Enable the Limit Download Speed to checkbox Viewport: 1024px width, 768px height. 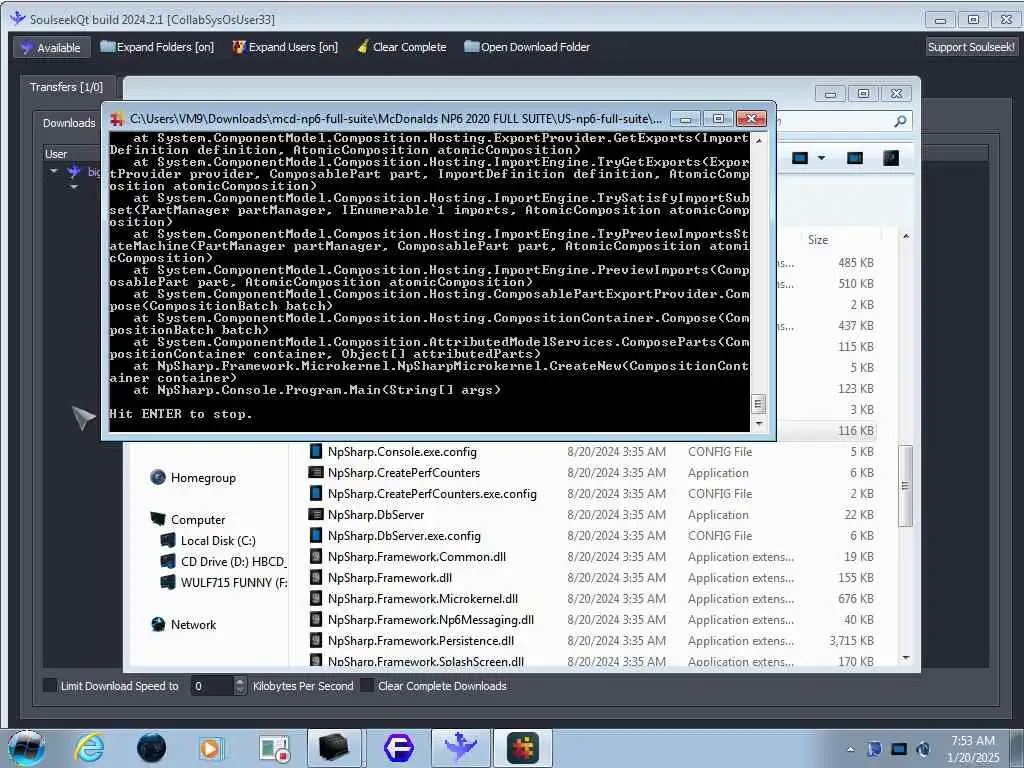tap(50, 686)
